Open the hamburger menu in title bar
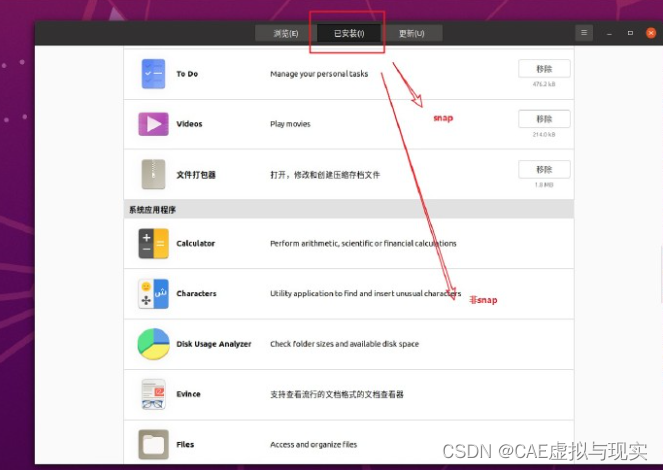663x470 pixels. [x=584, y=33]
